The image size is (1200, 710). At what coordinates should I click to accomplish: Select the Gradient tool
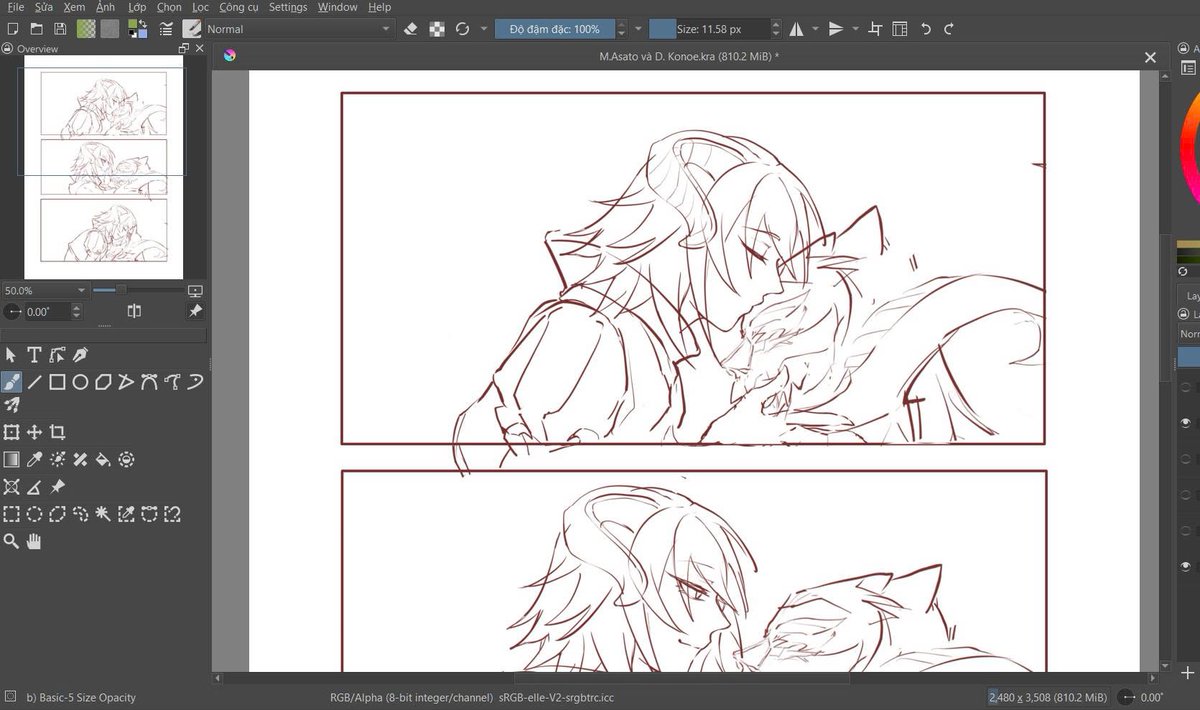(11, 459)
